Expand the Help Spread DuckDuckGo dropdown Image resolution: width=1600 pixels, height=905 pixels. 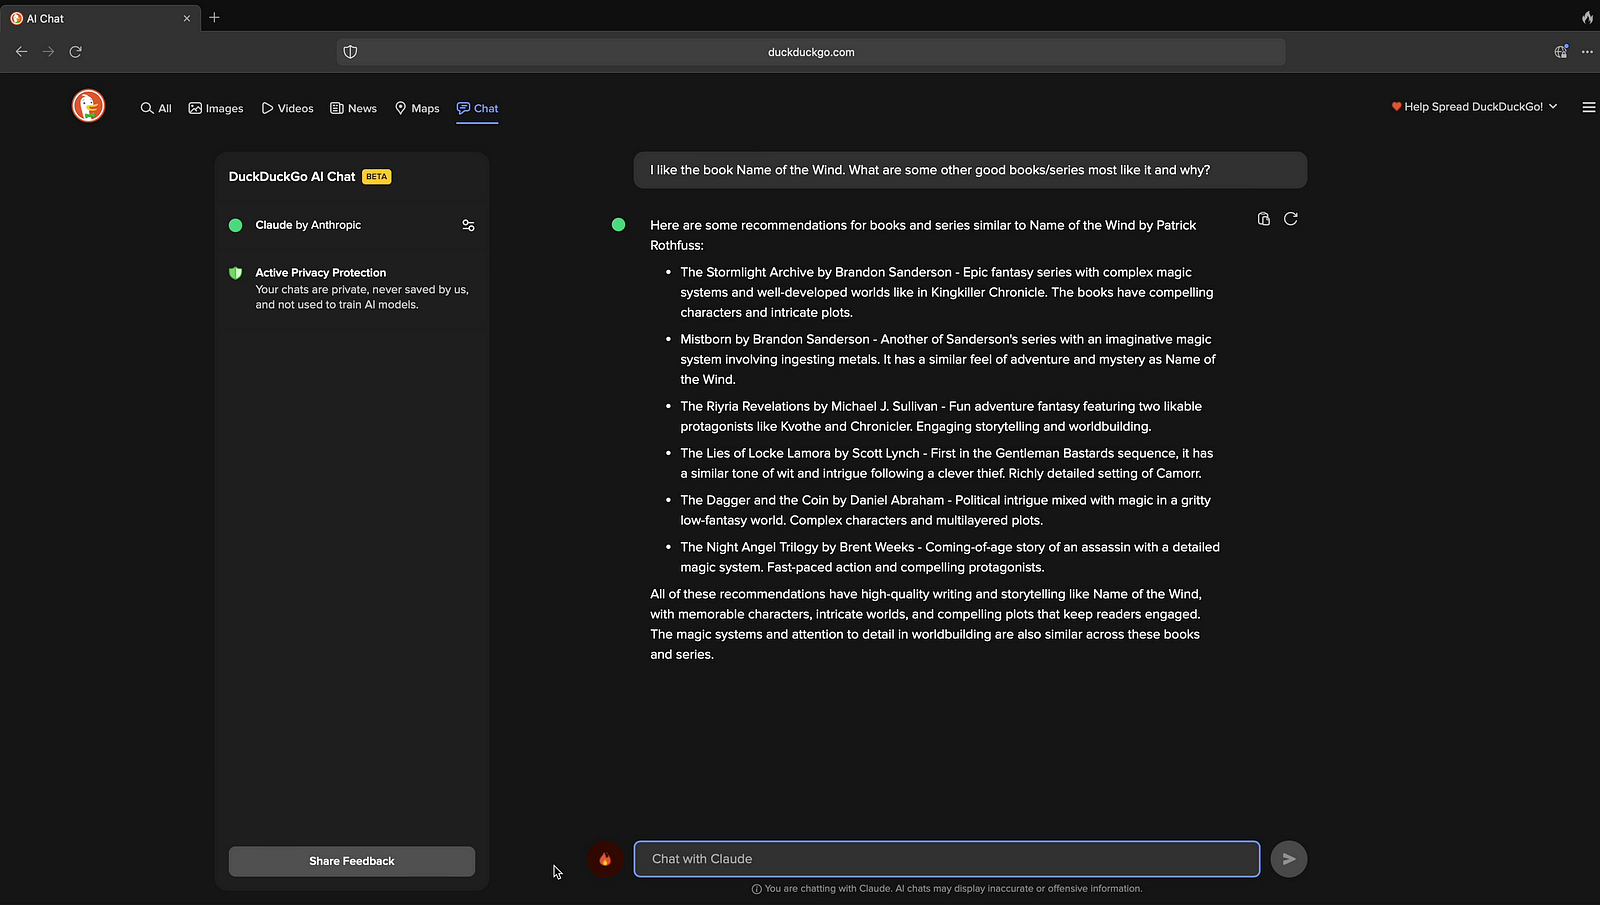1474,107
